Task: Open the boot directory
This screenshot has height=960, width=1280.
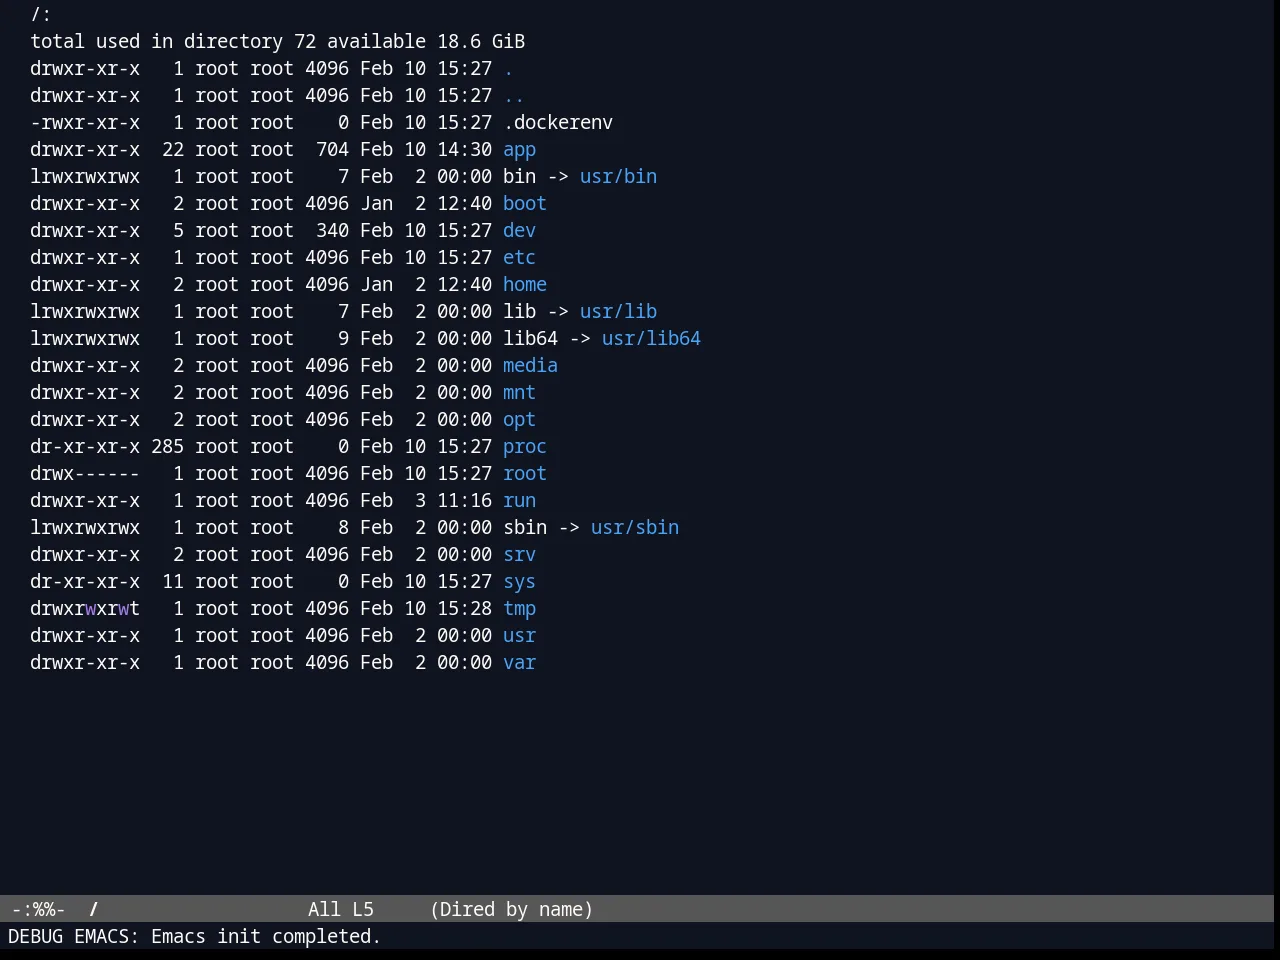Action: tap(525, 203)
